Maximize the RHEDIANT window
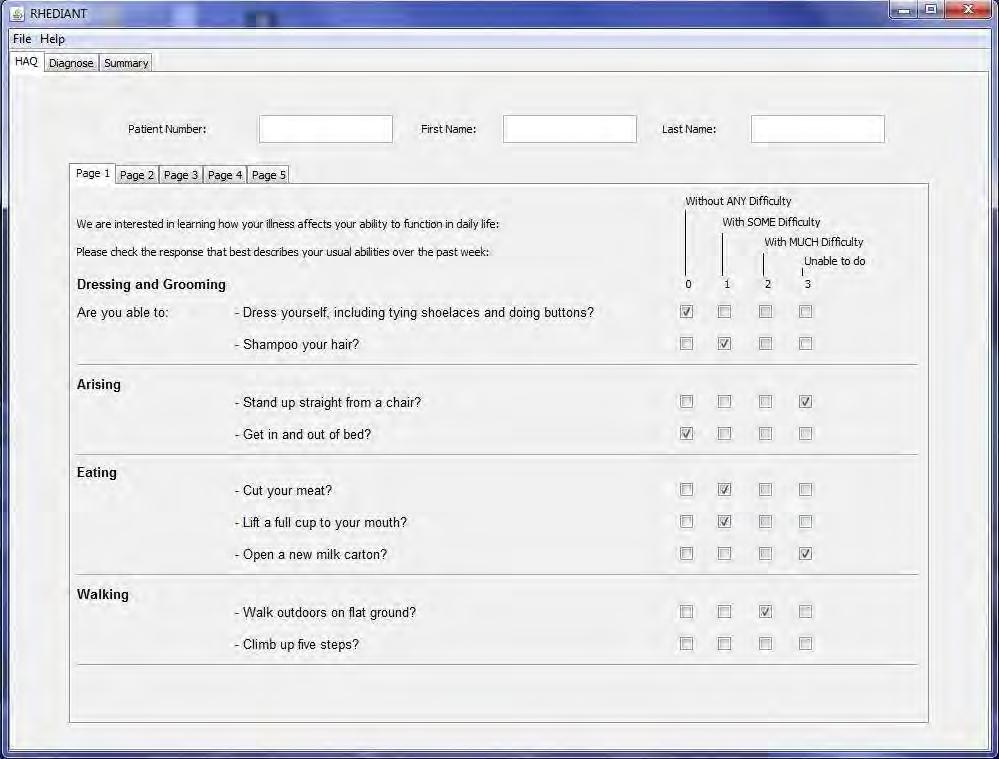 931,10
